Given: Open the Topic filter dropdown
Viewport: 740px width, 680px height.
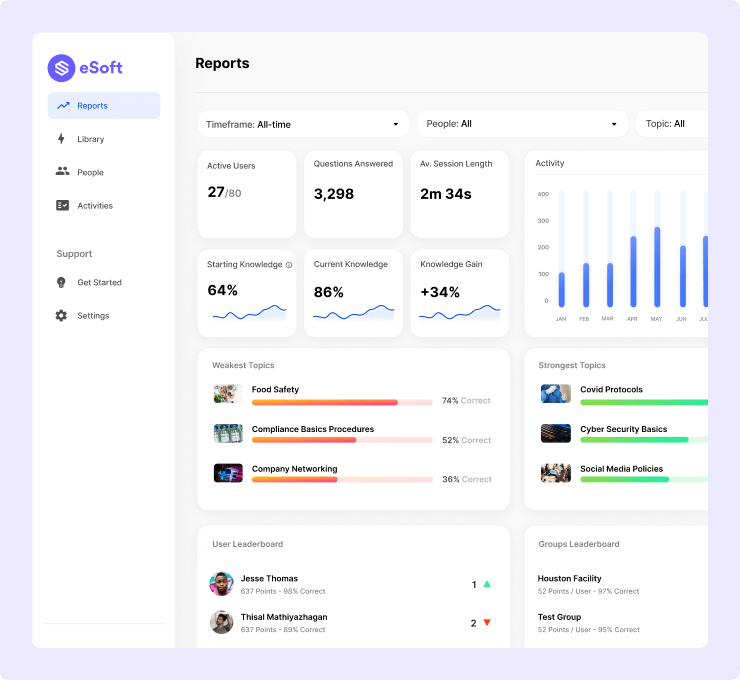Looking at the screenshot, I should (672, 124).
